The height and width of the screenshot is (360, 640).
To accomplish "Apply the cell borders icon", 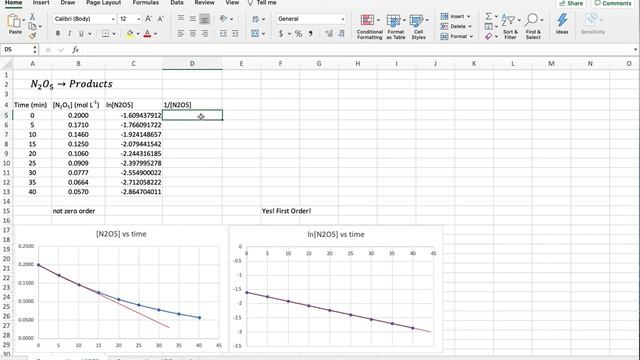I will click(x=105, y=33).
